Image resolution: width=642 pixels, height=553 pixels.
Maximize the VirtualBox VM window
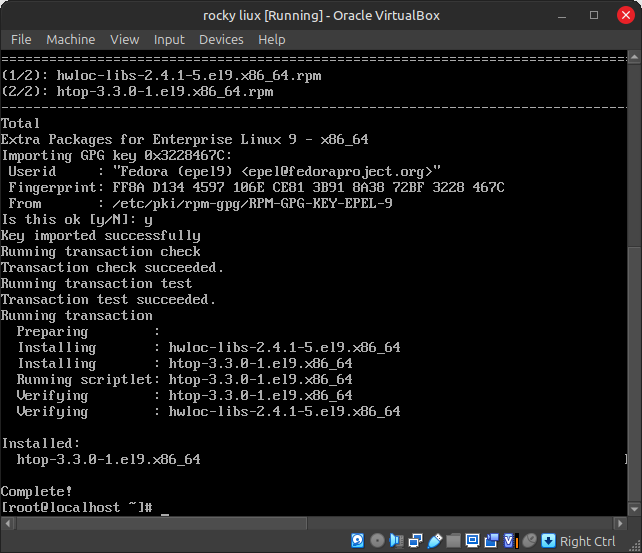pos(594,15)
